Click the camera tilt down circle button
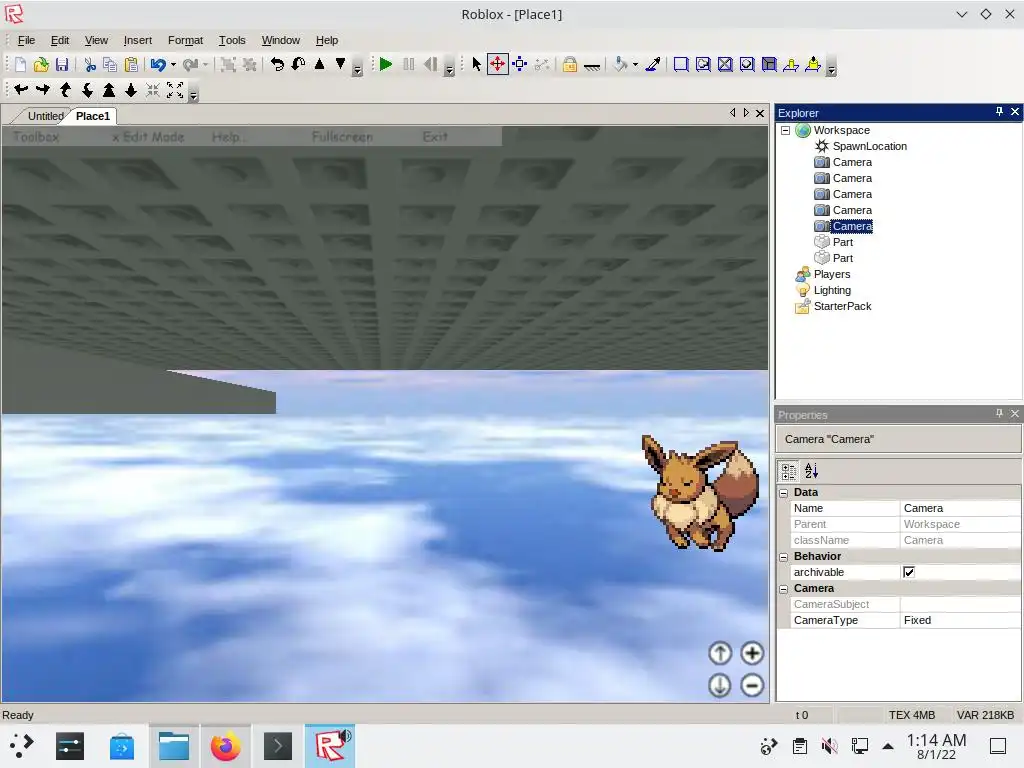 pyautogui.click(x=720, y=685)
